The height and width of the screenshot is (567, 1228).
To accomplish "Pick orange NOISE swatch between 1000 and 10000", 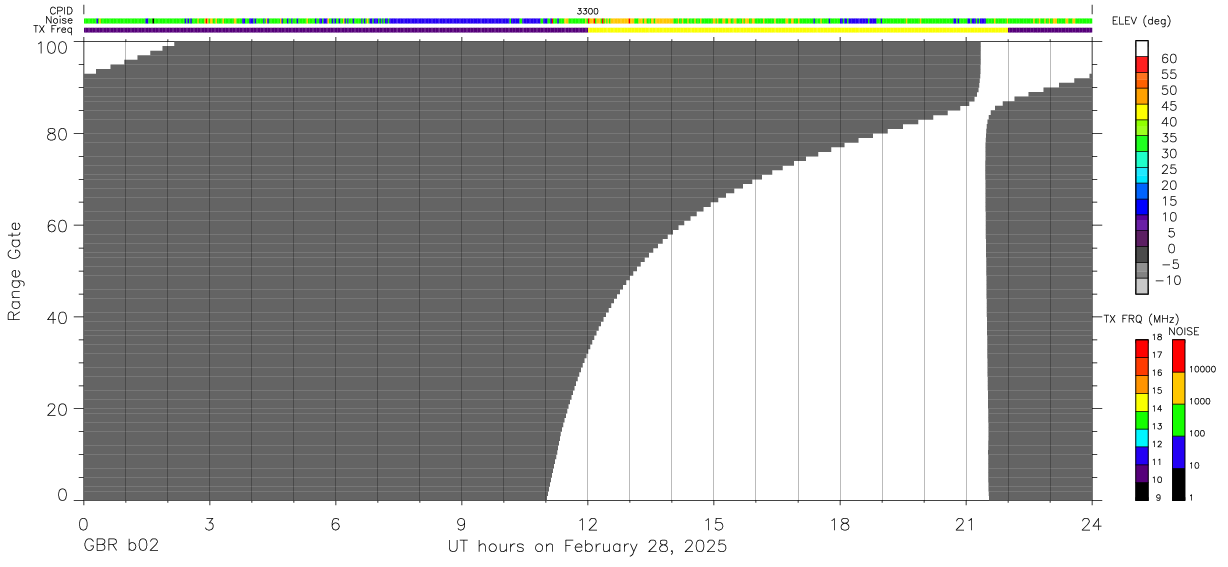I will pyautogui.click(x=1178, y=388).
